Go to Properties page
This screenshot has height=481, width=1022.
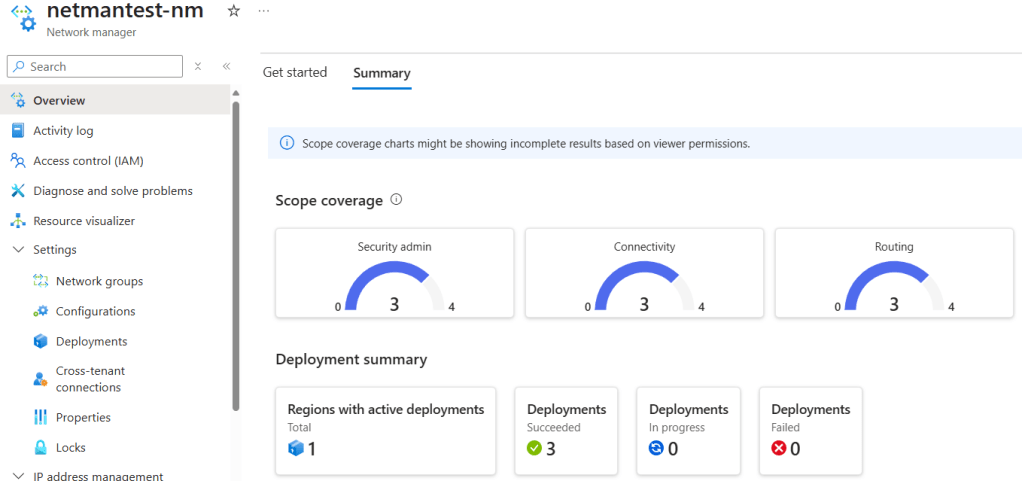click(115, 417)
